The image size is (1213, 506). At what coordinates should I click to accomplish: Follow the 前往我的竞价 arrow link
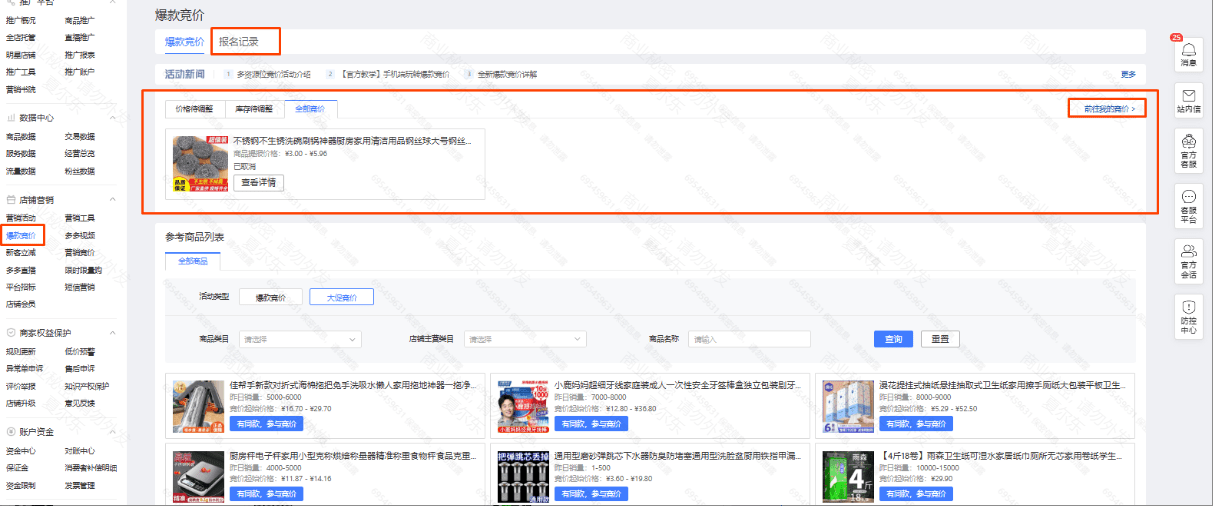coord(1106,108)
